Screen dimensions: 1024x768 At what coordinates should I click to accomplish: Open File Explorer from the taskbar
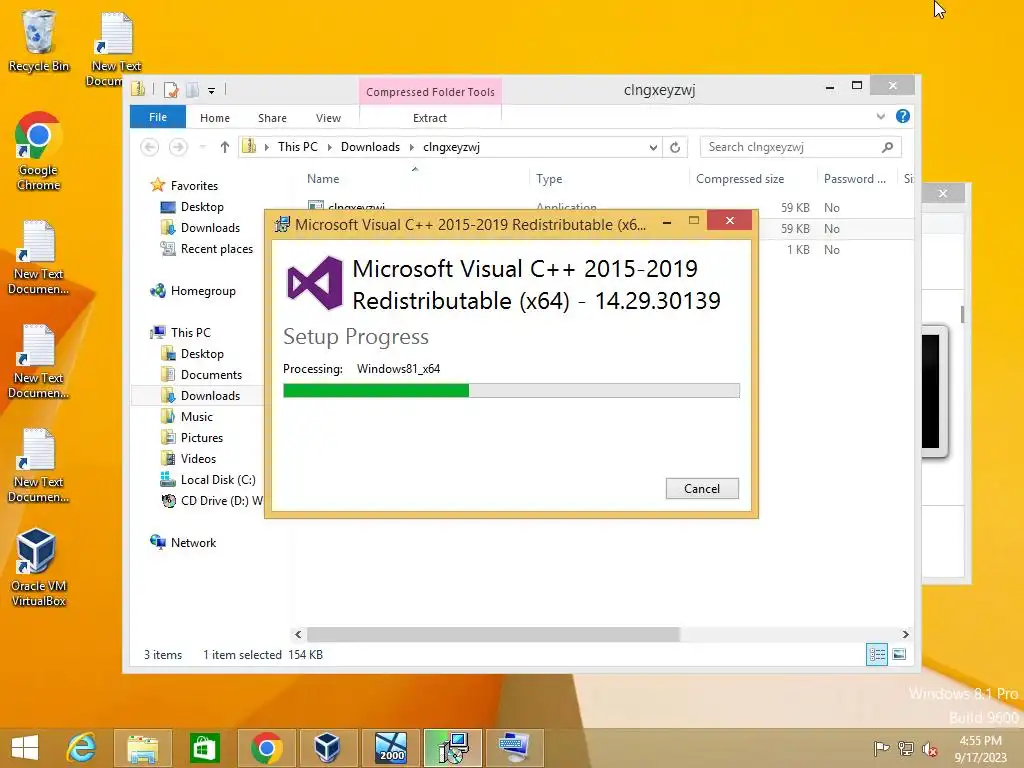(x=142, y=748)
